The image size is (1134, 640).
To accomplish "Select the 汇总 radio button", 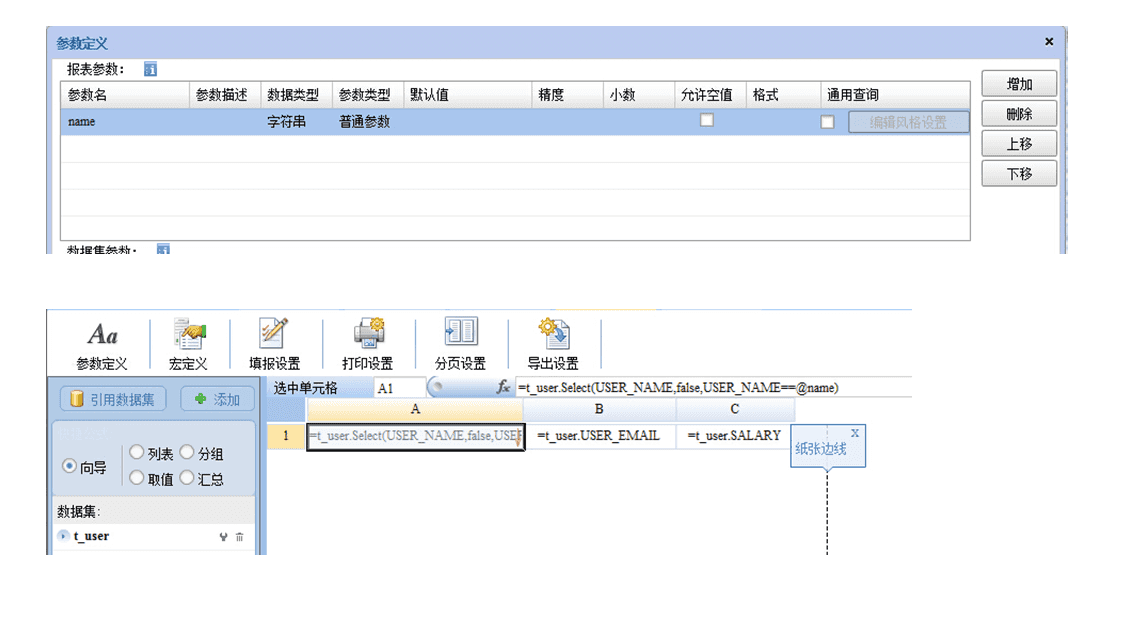I will point(187,477).
